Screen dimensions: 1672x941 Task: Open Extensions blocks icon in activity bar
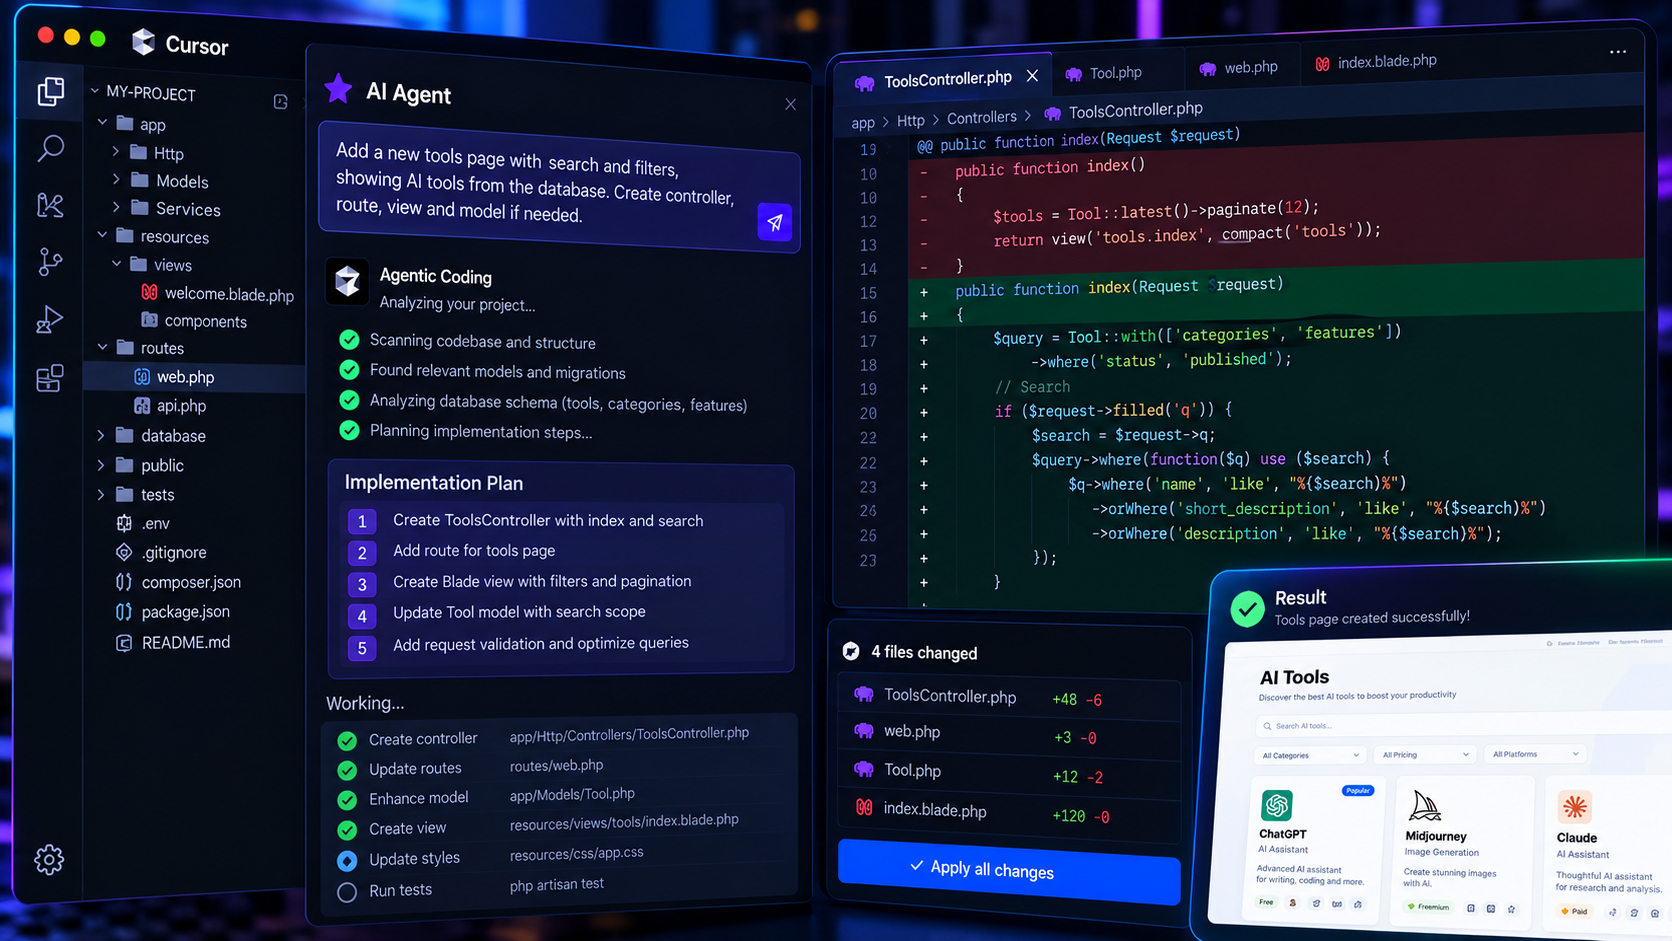point(50,378)
